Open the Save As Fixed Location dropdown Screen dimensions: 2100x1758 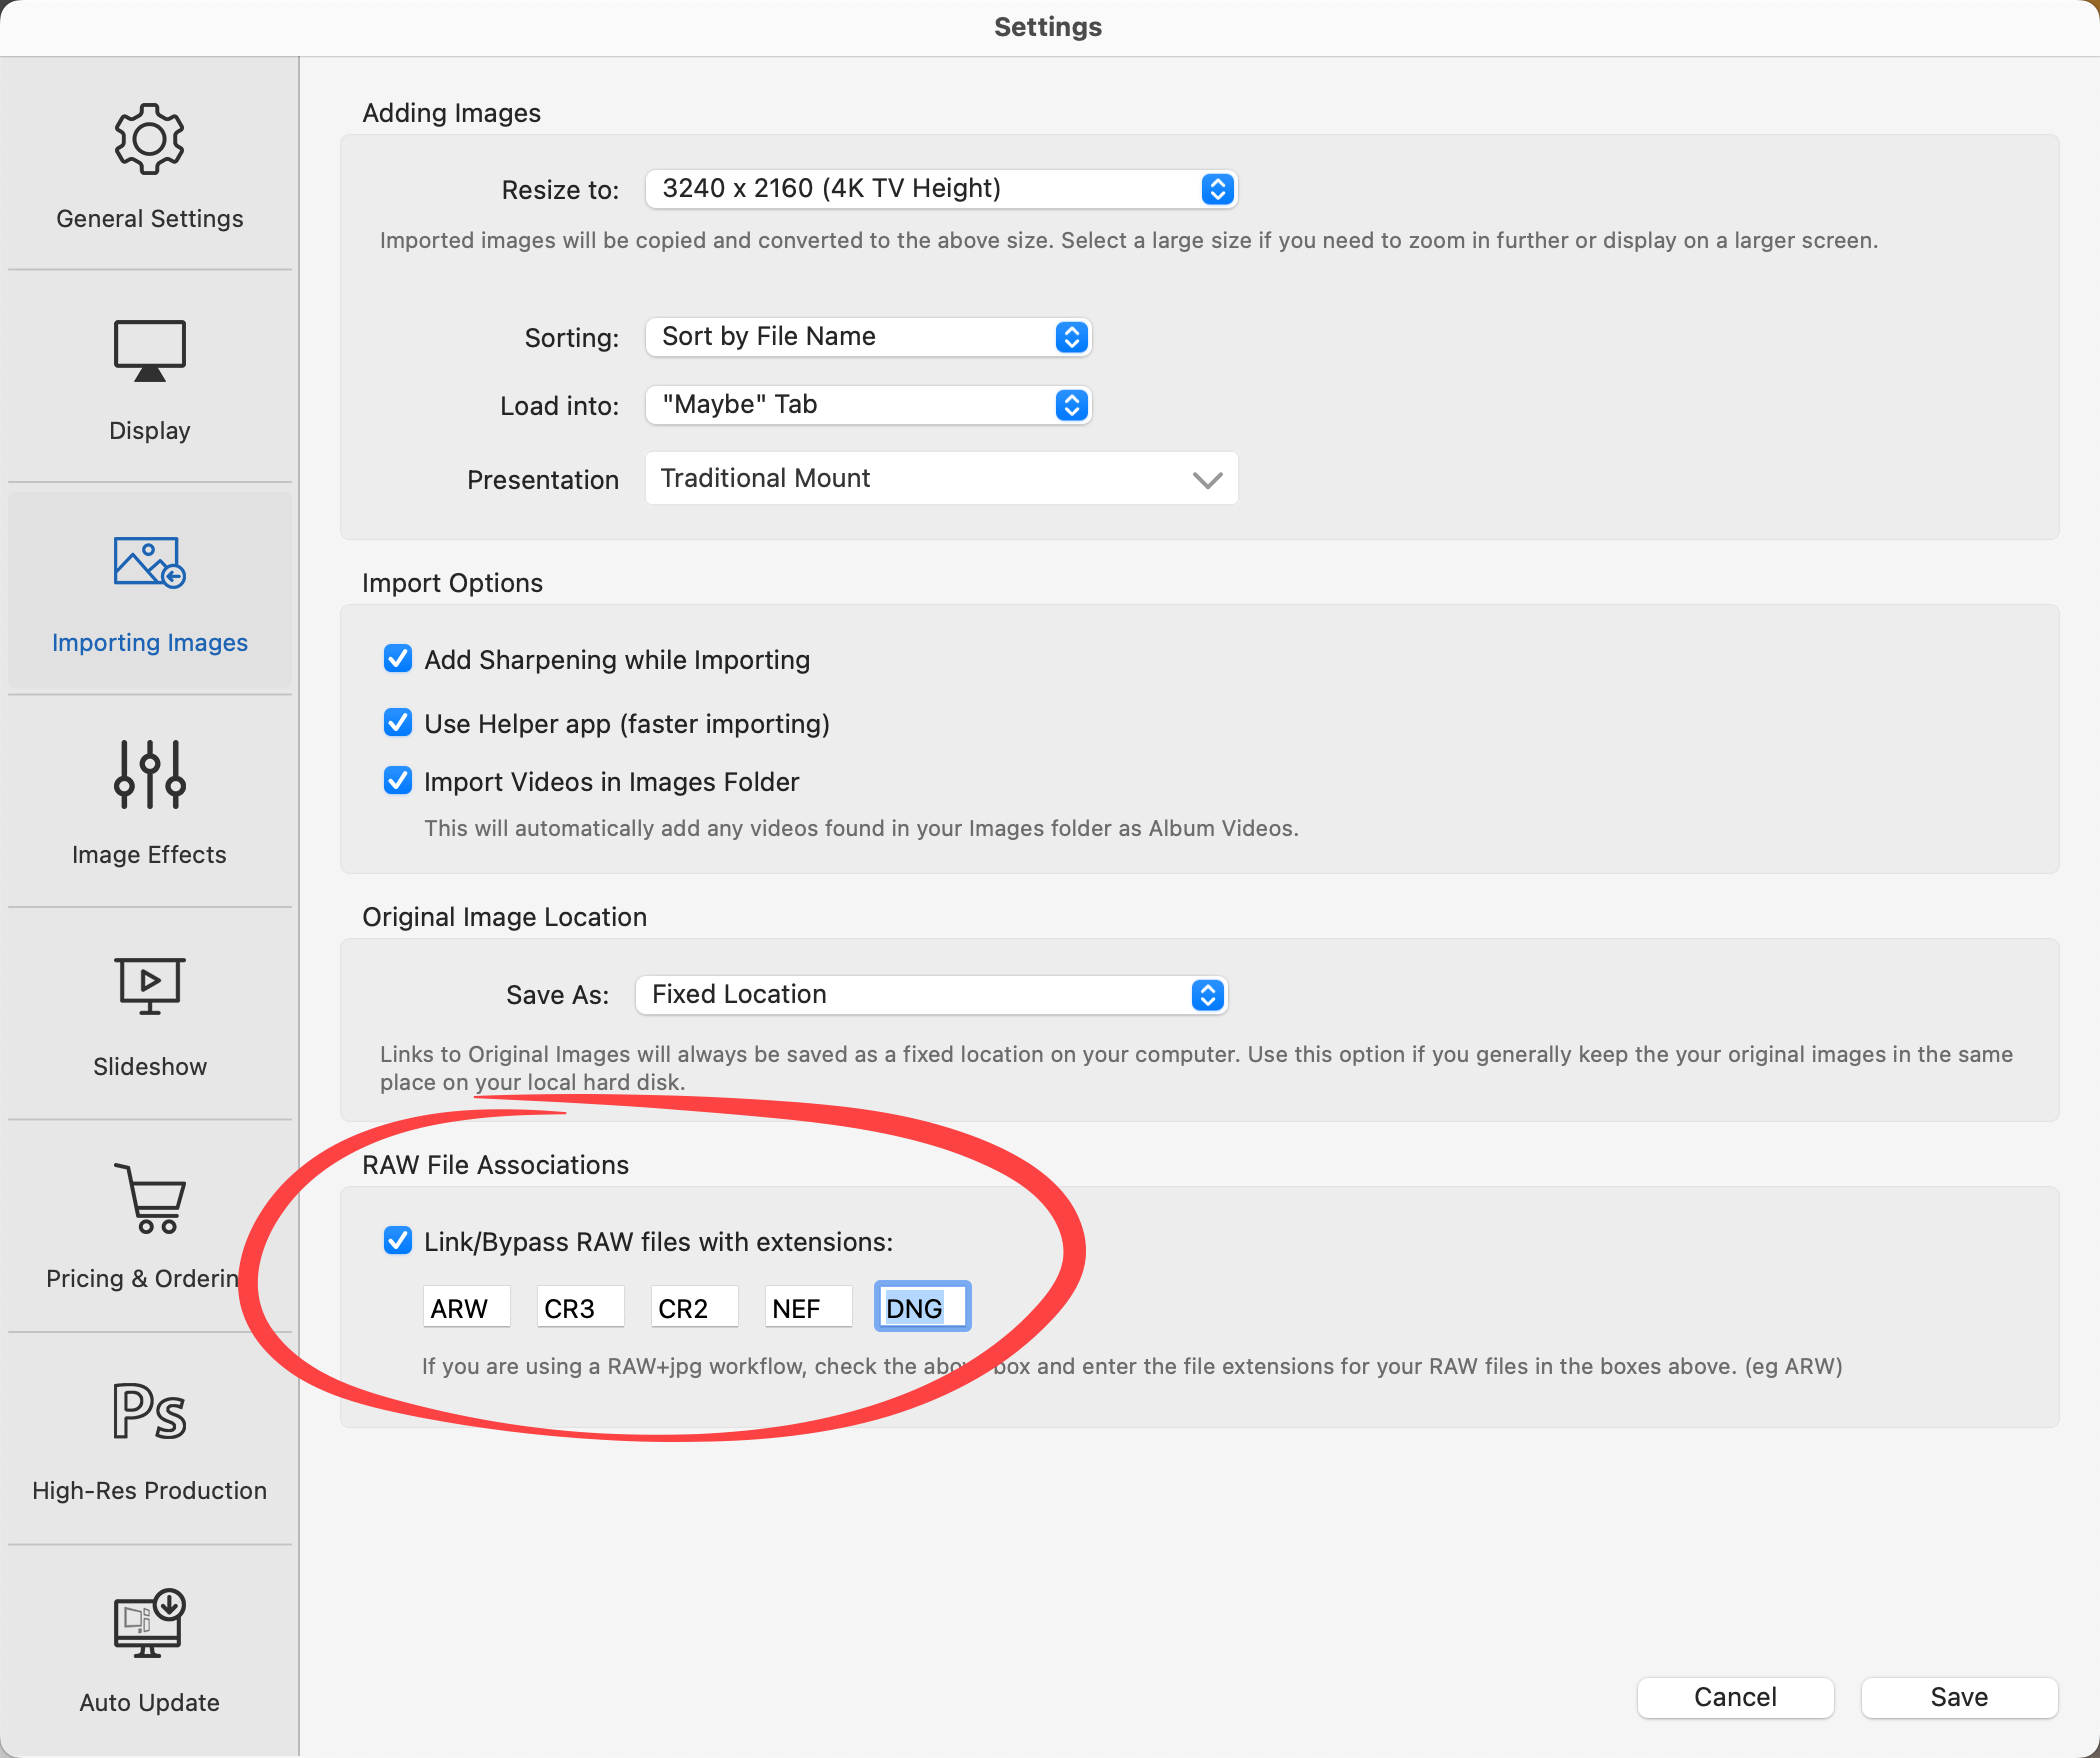pyautogui.click(x=930, y=995)
